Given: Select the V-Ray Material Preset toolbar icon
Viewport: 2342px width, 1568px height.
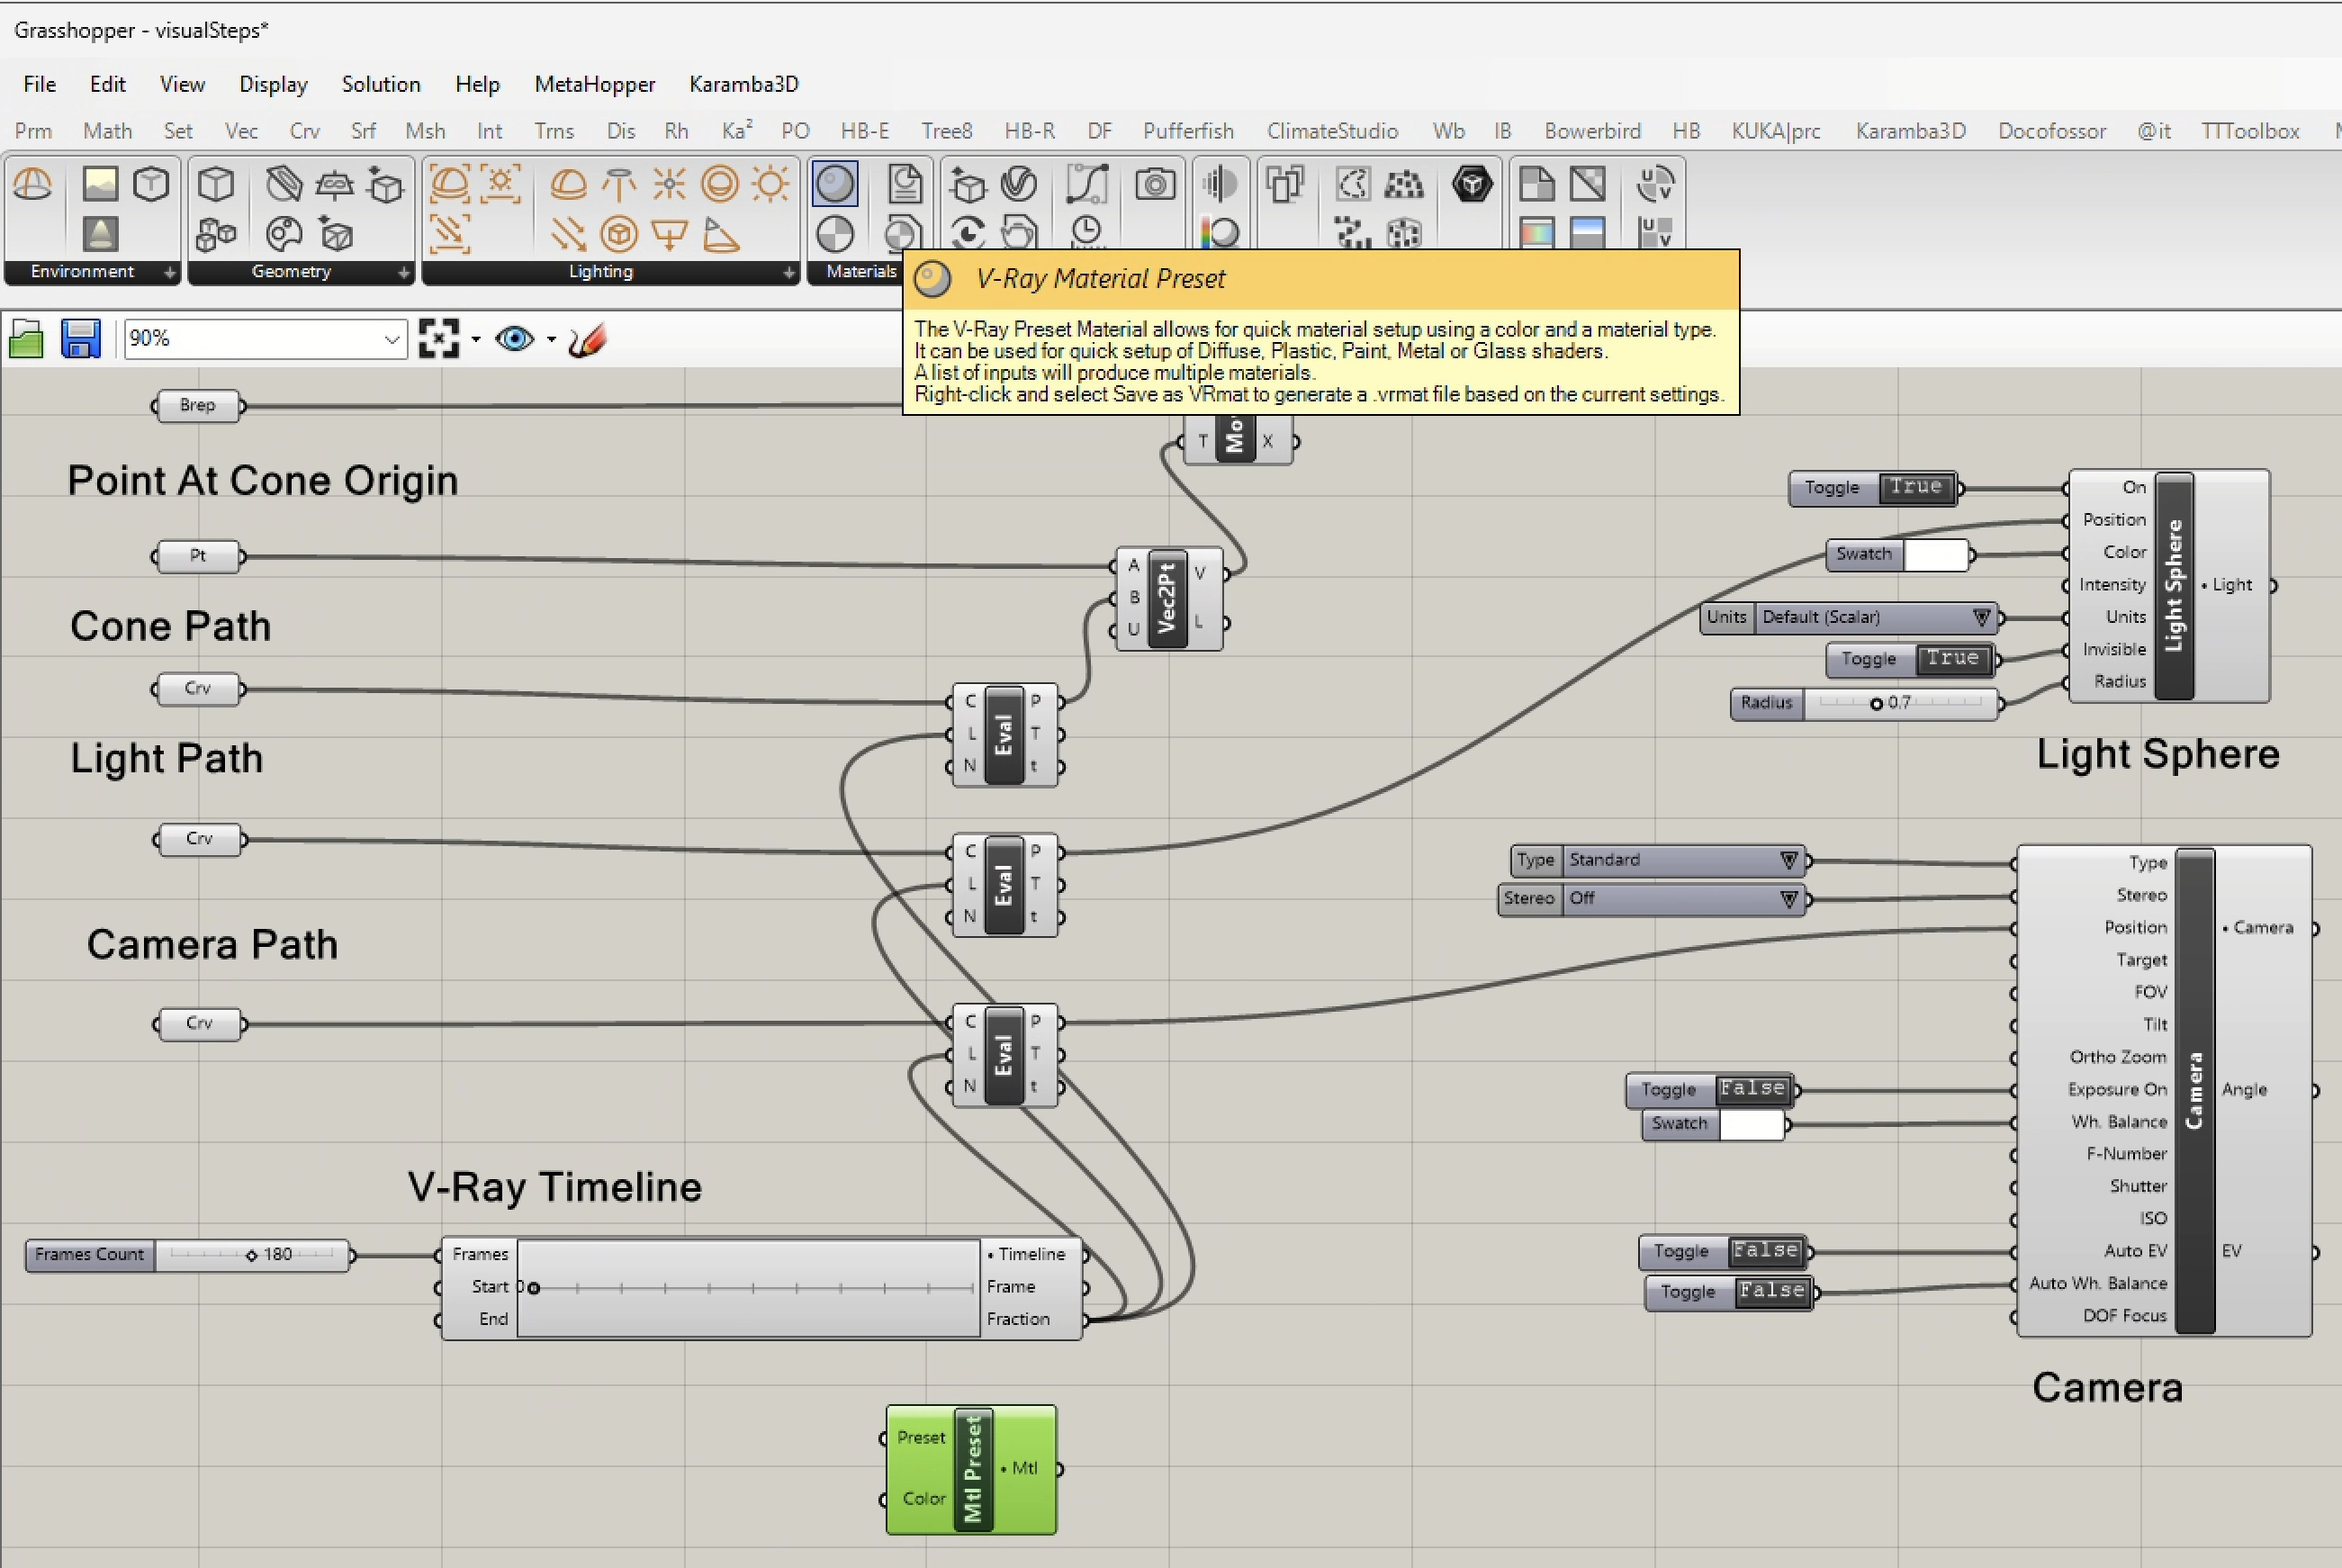Looking at the screenshot, I should click(x=834, y=184).
